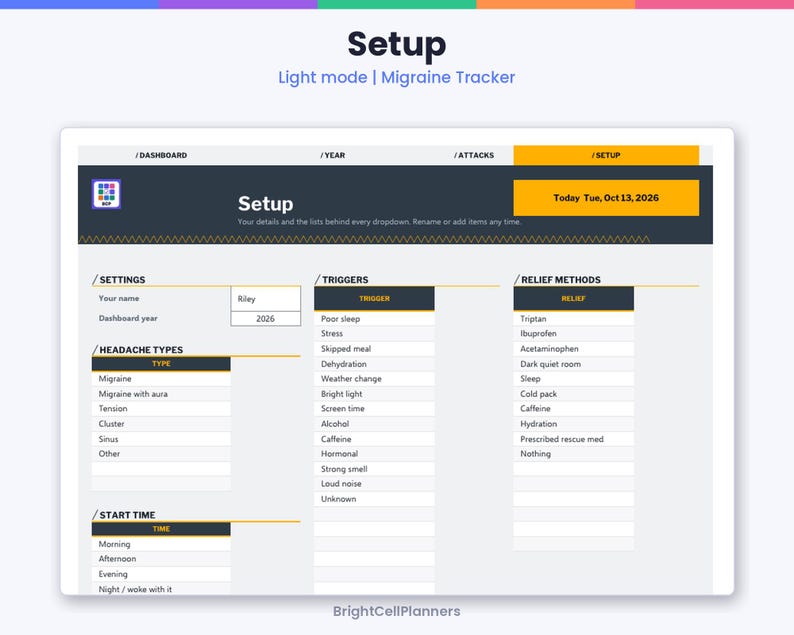Click the Bright light trigger cell

tap(374, 394)
